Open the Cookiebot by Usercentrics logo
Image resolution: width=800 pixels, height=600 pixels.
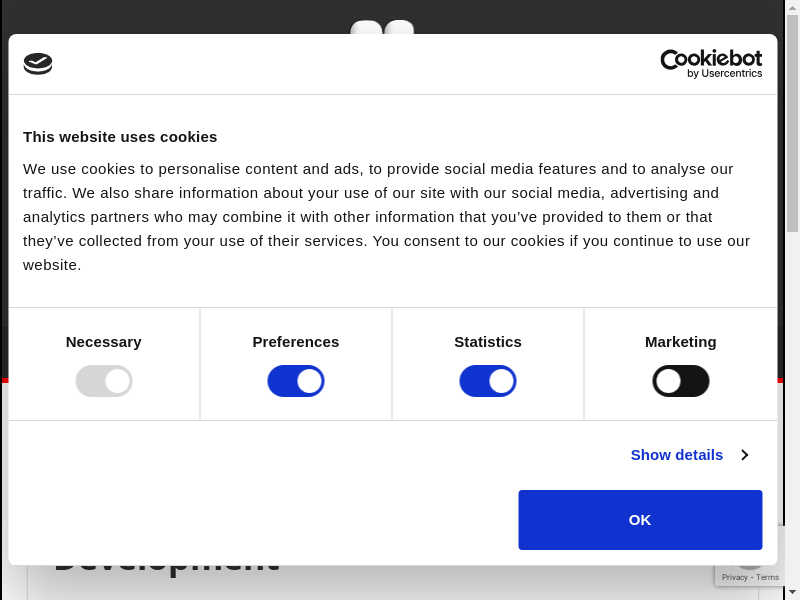711,64
